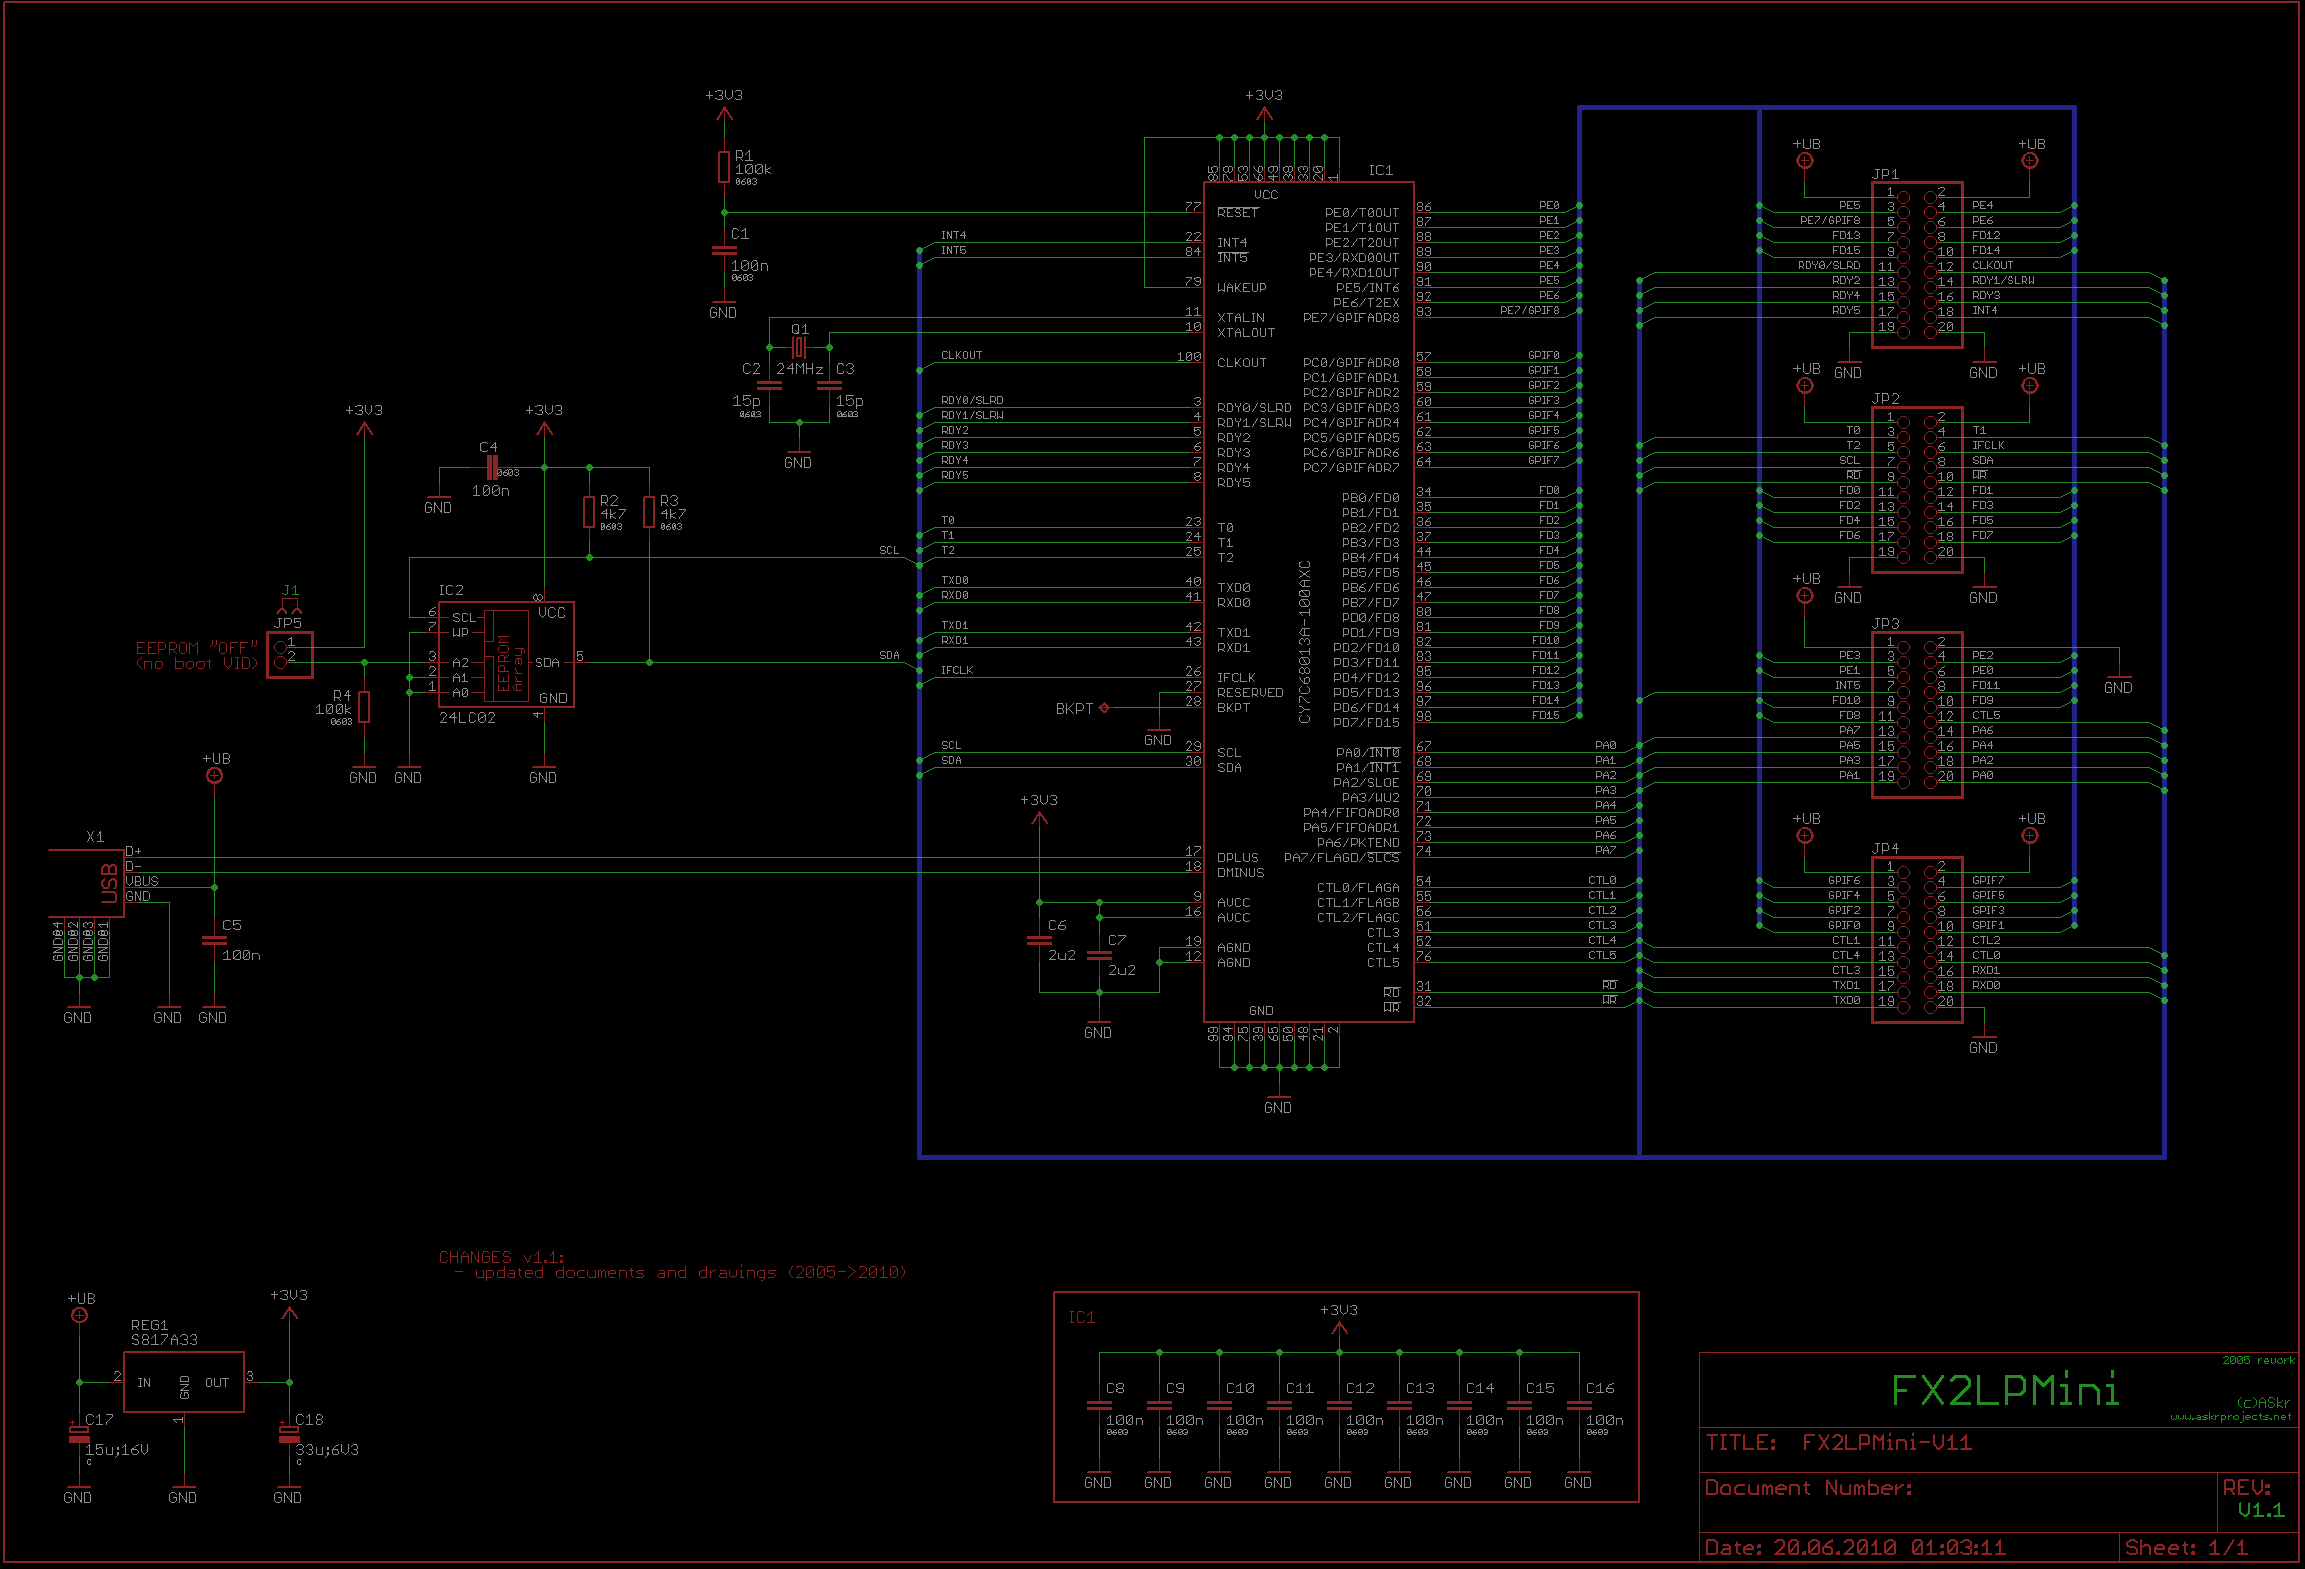Click the WAKEUP pin label on IC1
The height and width of the screenshot is (1569, 2305).
click(1241, 287)
